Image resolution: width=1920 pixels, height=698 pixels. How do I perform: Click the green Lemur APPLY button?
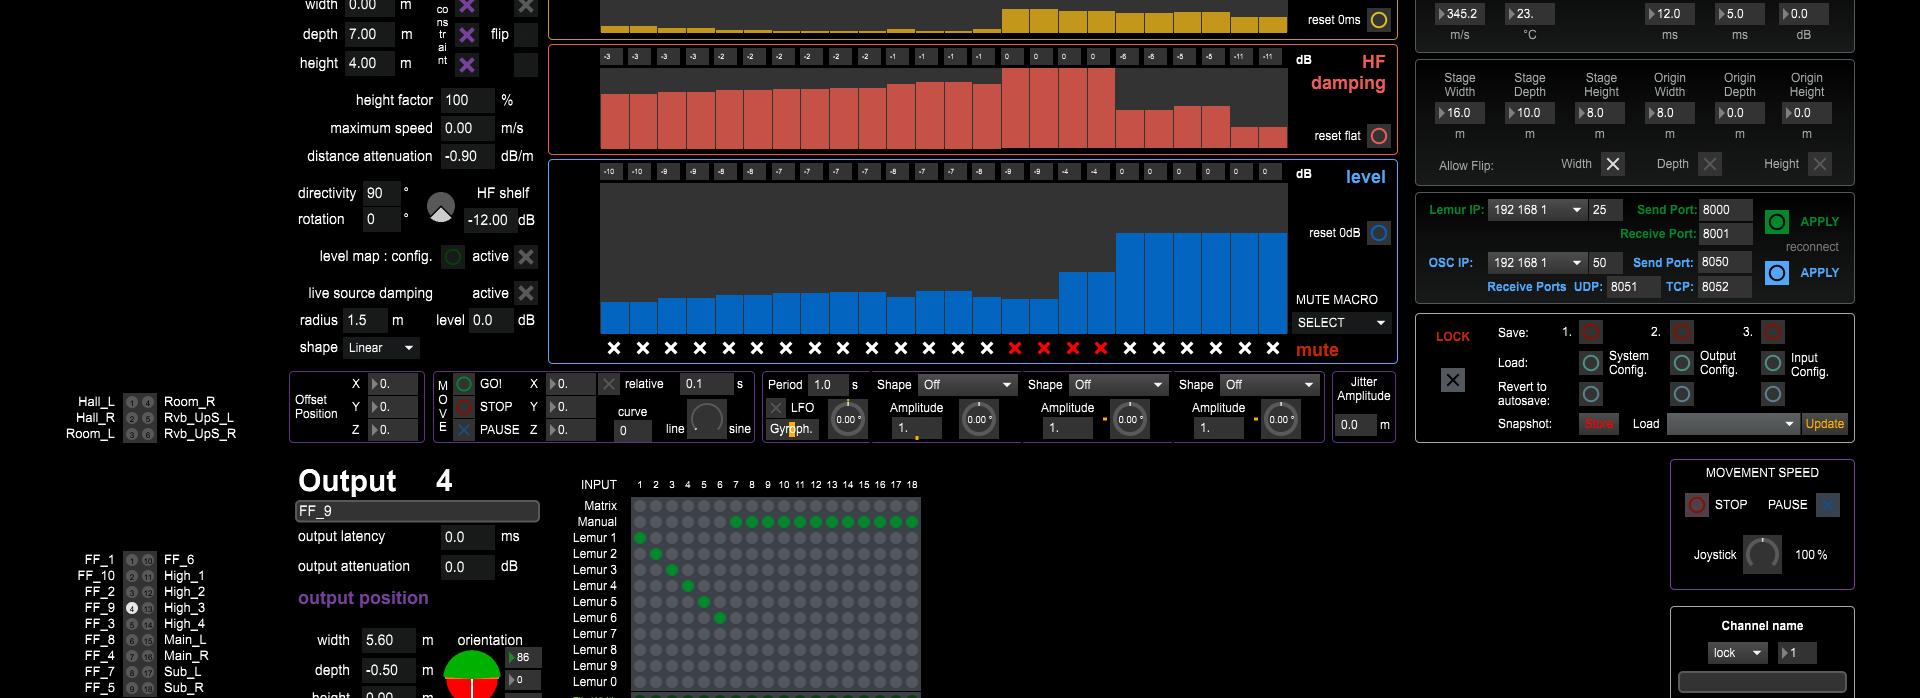click(1777, 222)
